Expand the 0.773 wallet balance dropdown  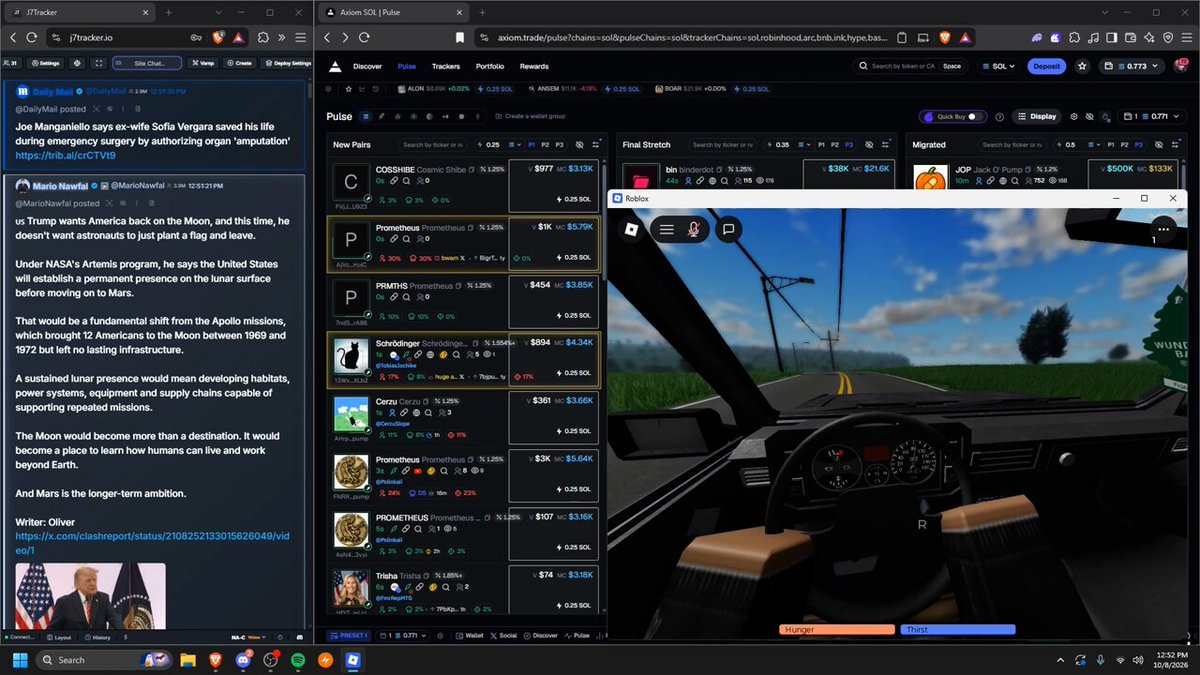(1132, 66)
